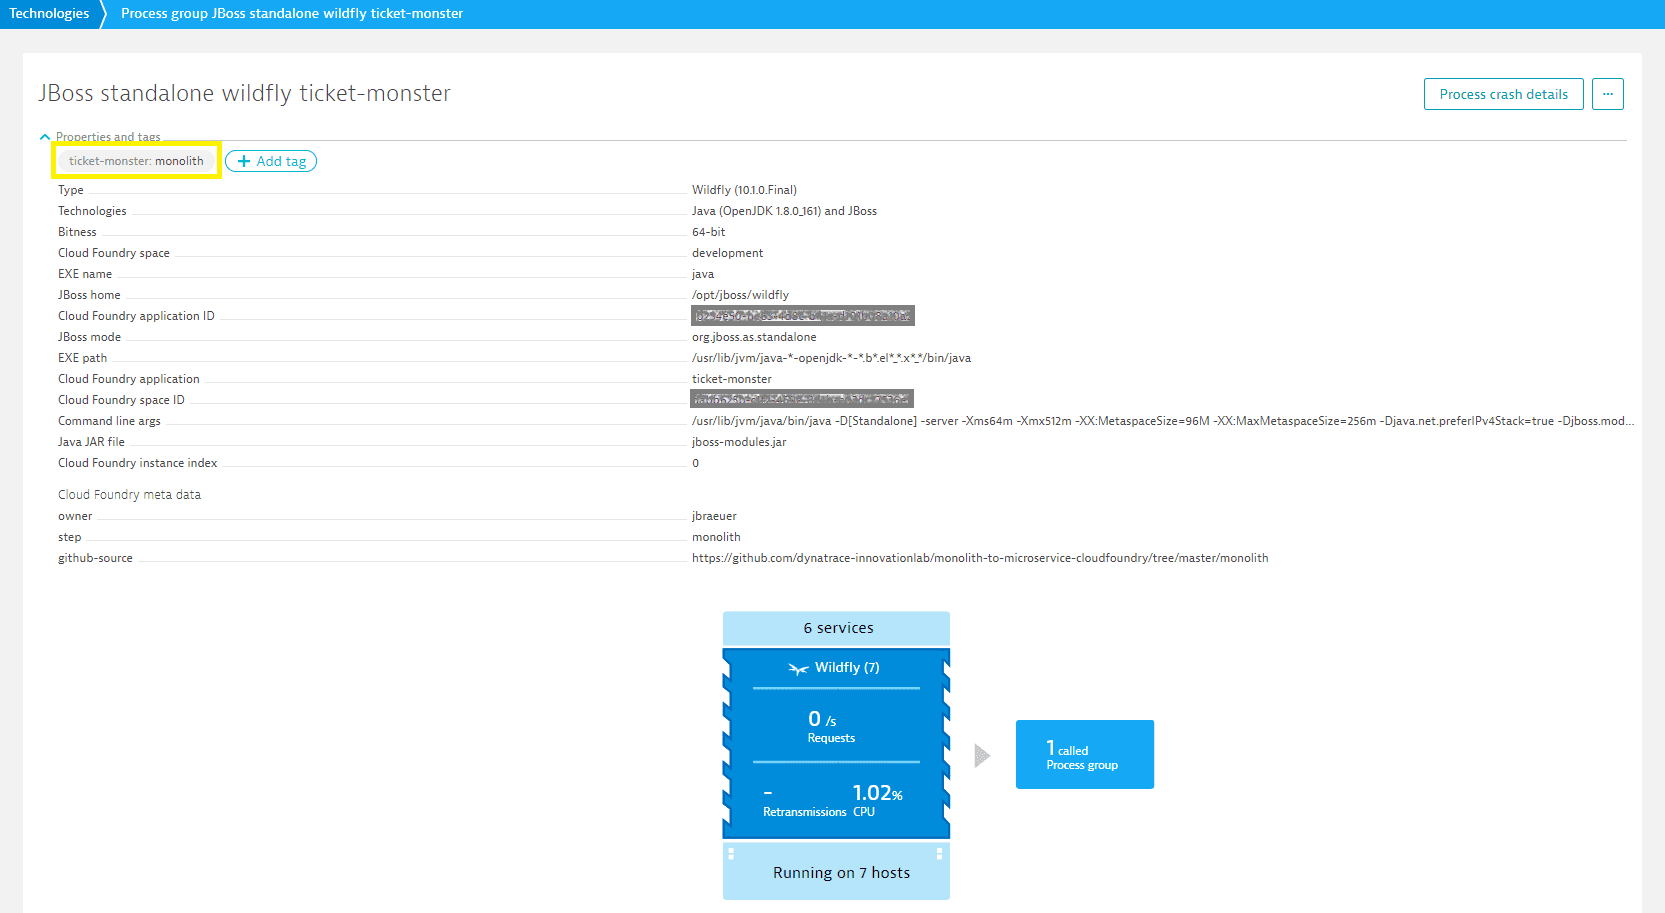Select the Wildfly (7) process title
Screen dimensions: 1665x913
coord(846,667)
